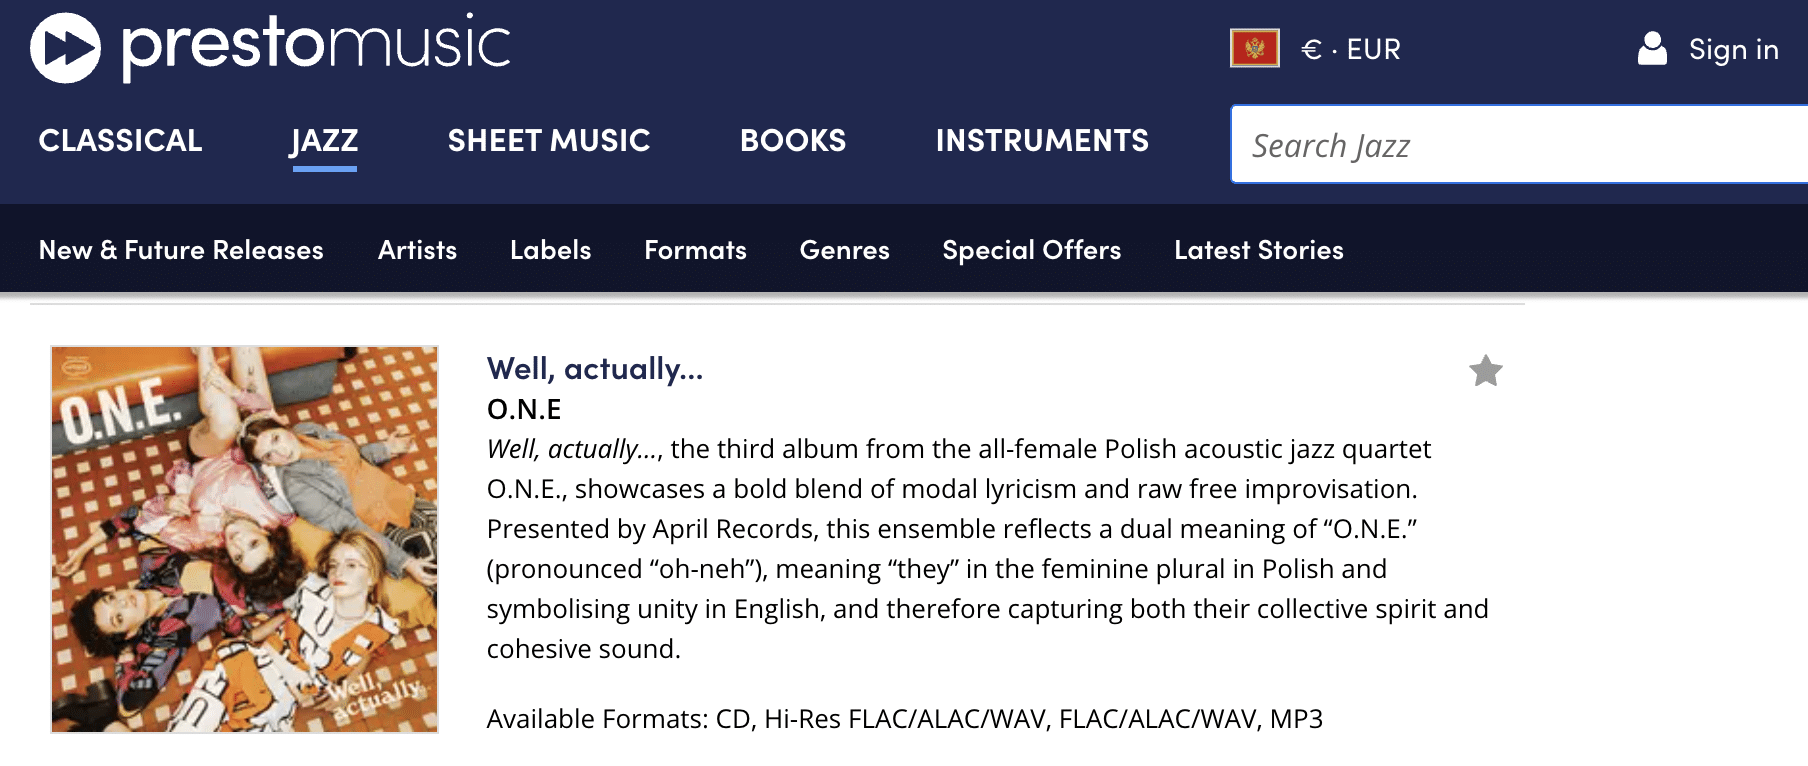This screenshot has height=766, width=1808.
Task: Expand the Genres menu
Action: point(844,250)
